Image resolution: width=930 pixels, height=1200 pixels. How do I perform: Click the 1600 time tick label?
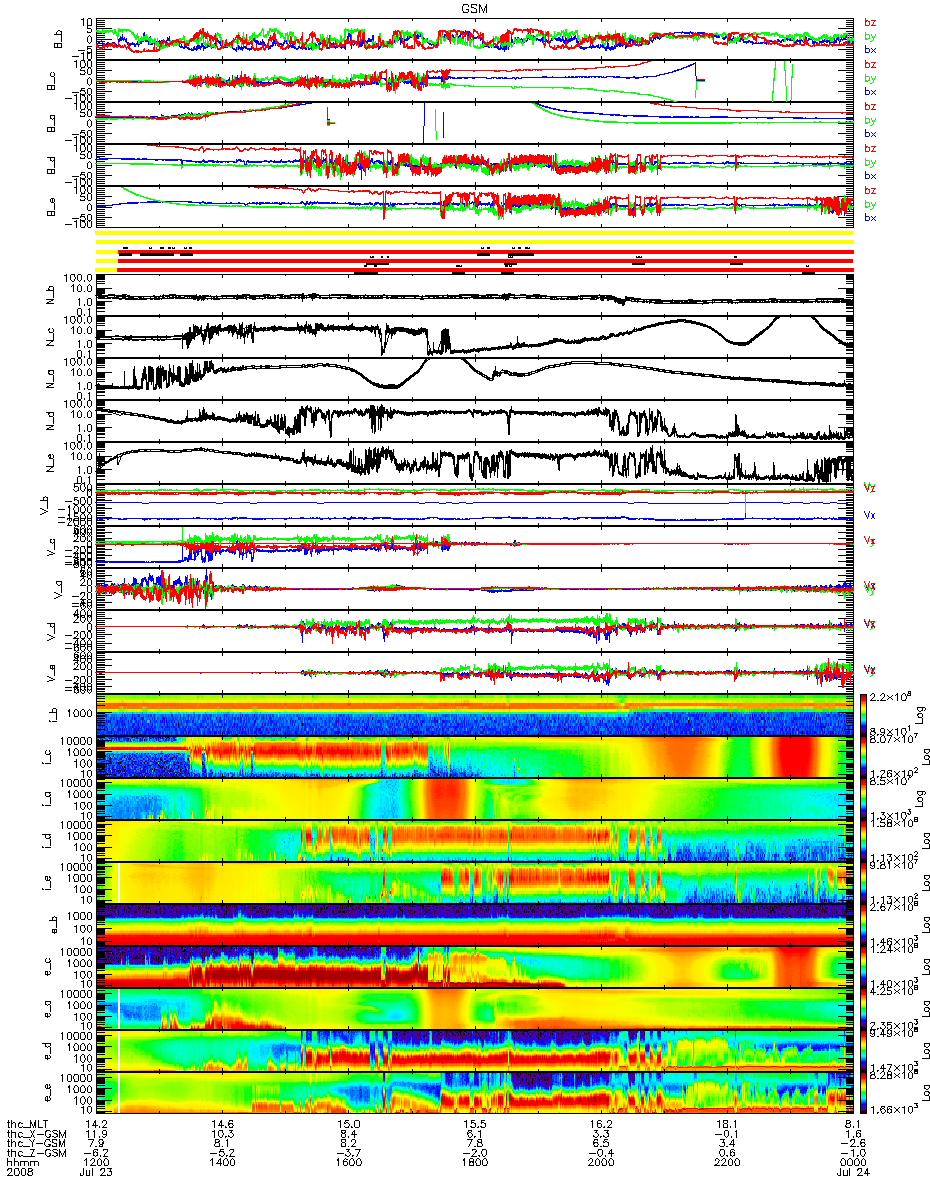click(x=348, y=1163)
